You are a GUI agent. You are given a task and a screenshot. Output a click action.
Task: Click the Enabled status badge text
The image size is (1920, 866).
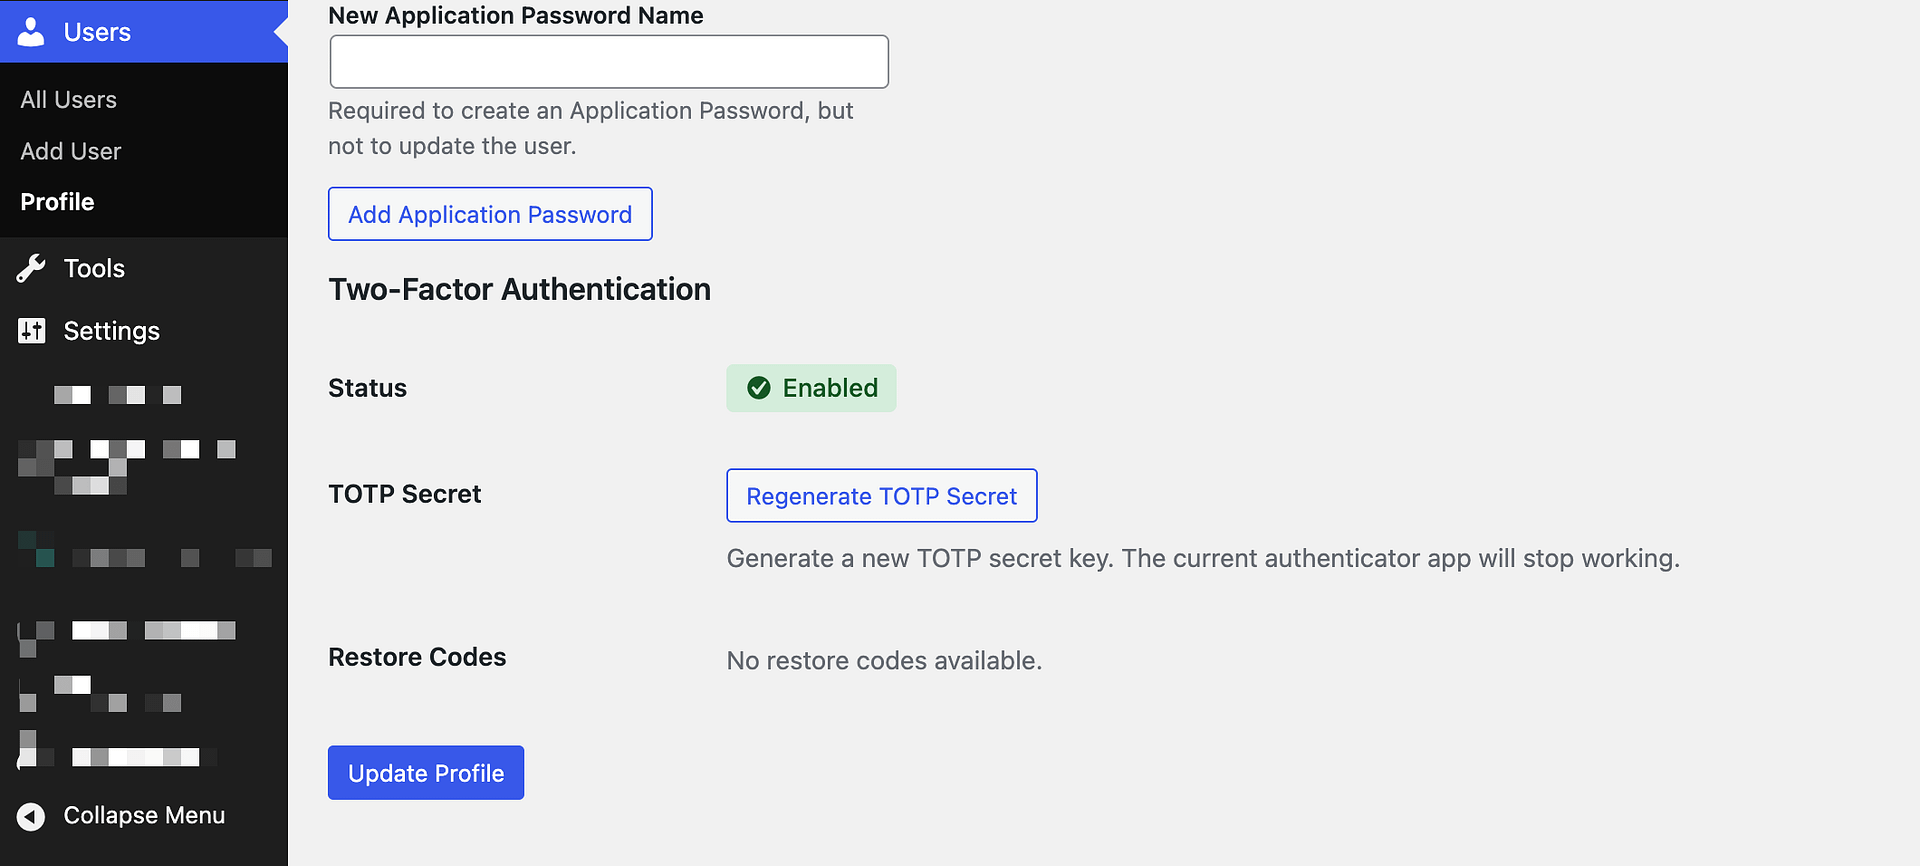coord(830,388)
